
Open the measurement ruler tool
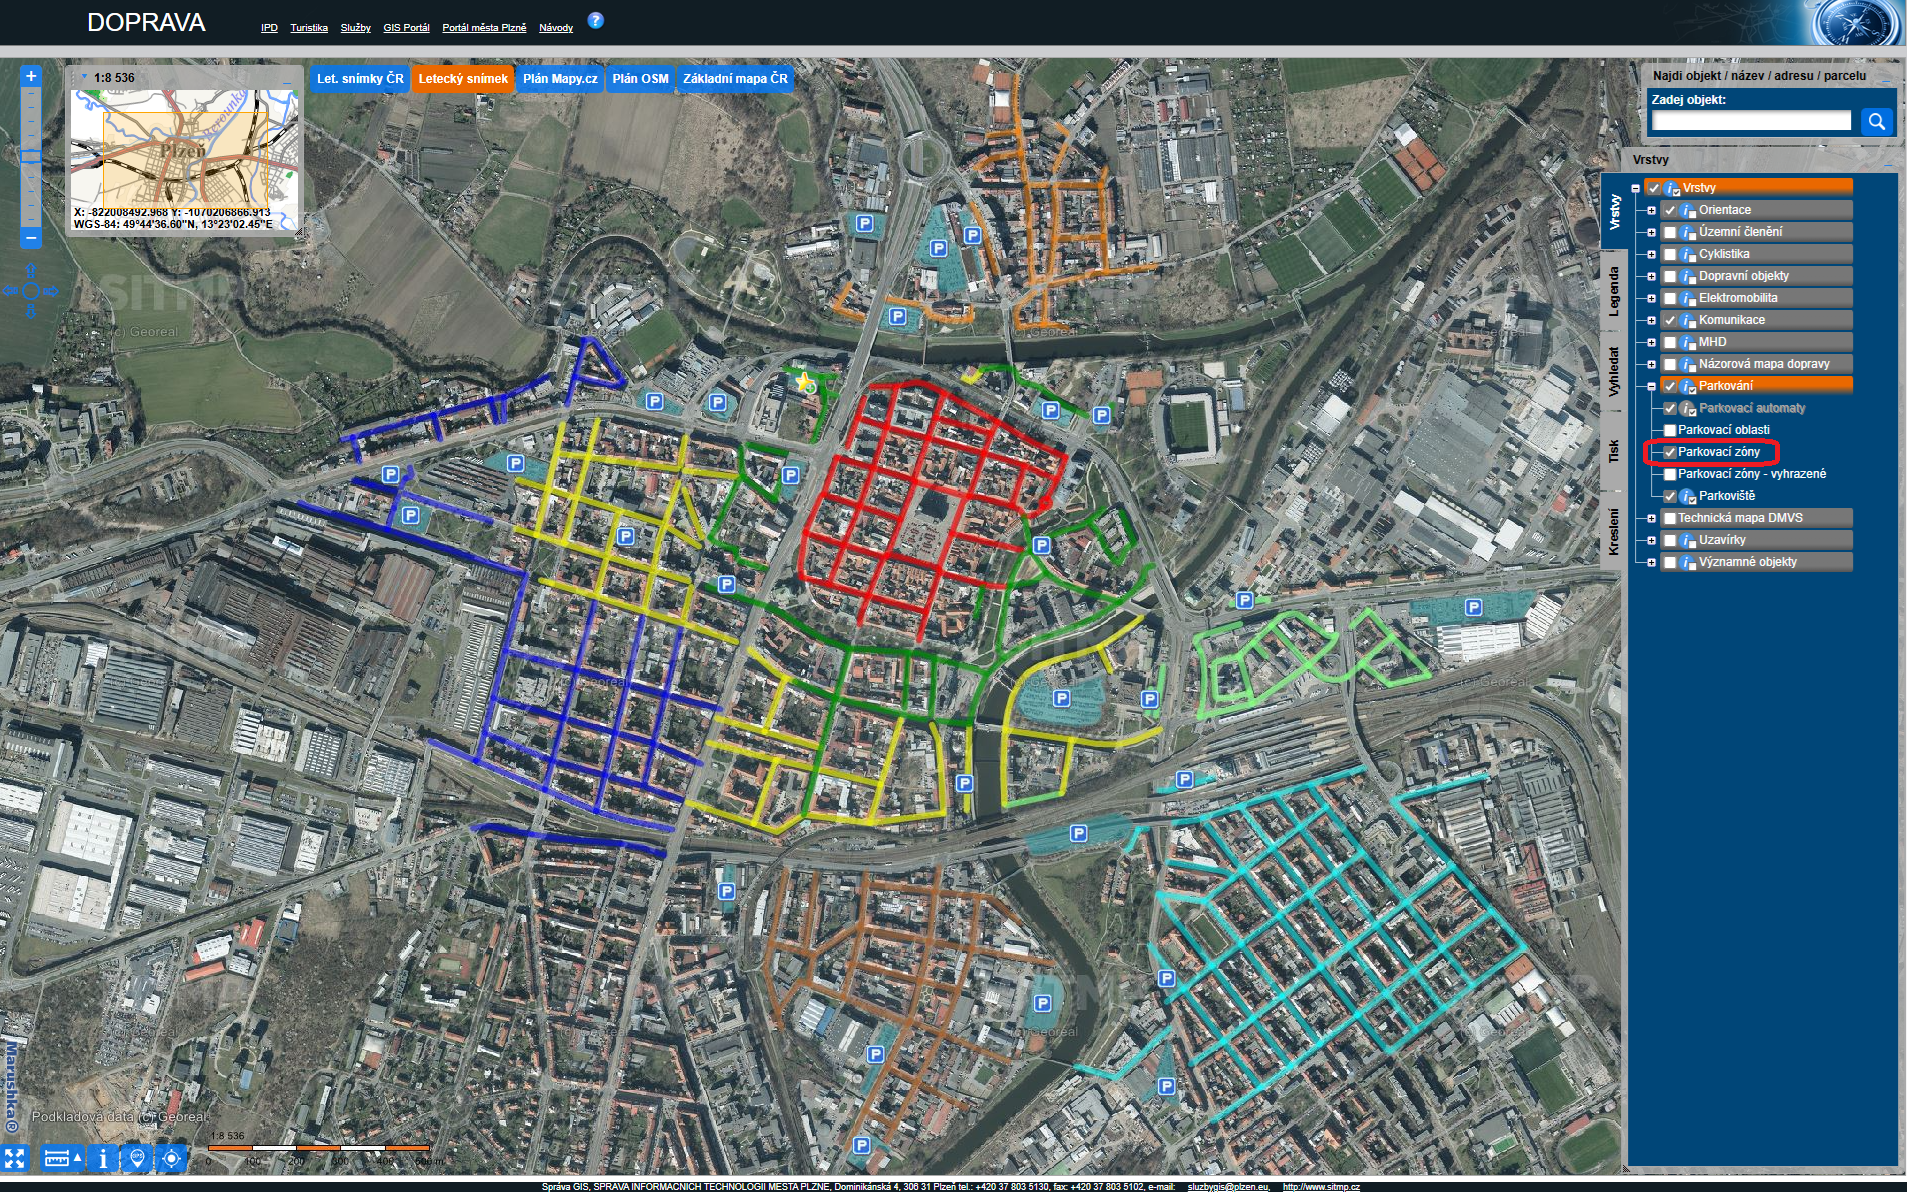(62, 1158)
